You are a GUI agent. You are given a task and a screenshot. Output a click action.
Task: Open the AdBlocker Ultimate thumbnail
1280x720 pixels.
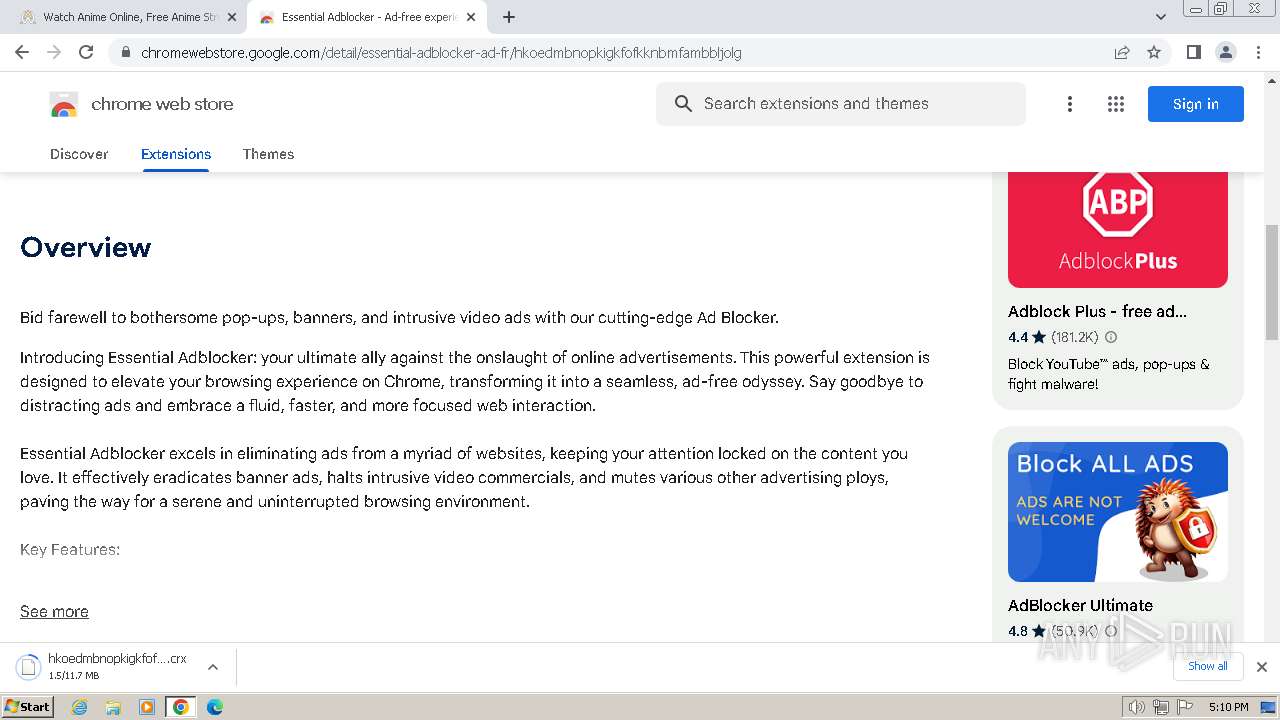pos(1117,511)
